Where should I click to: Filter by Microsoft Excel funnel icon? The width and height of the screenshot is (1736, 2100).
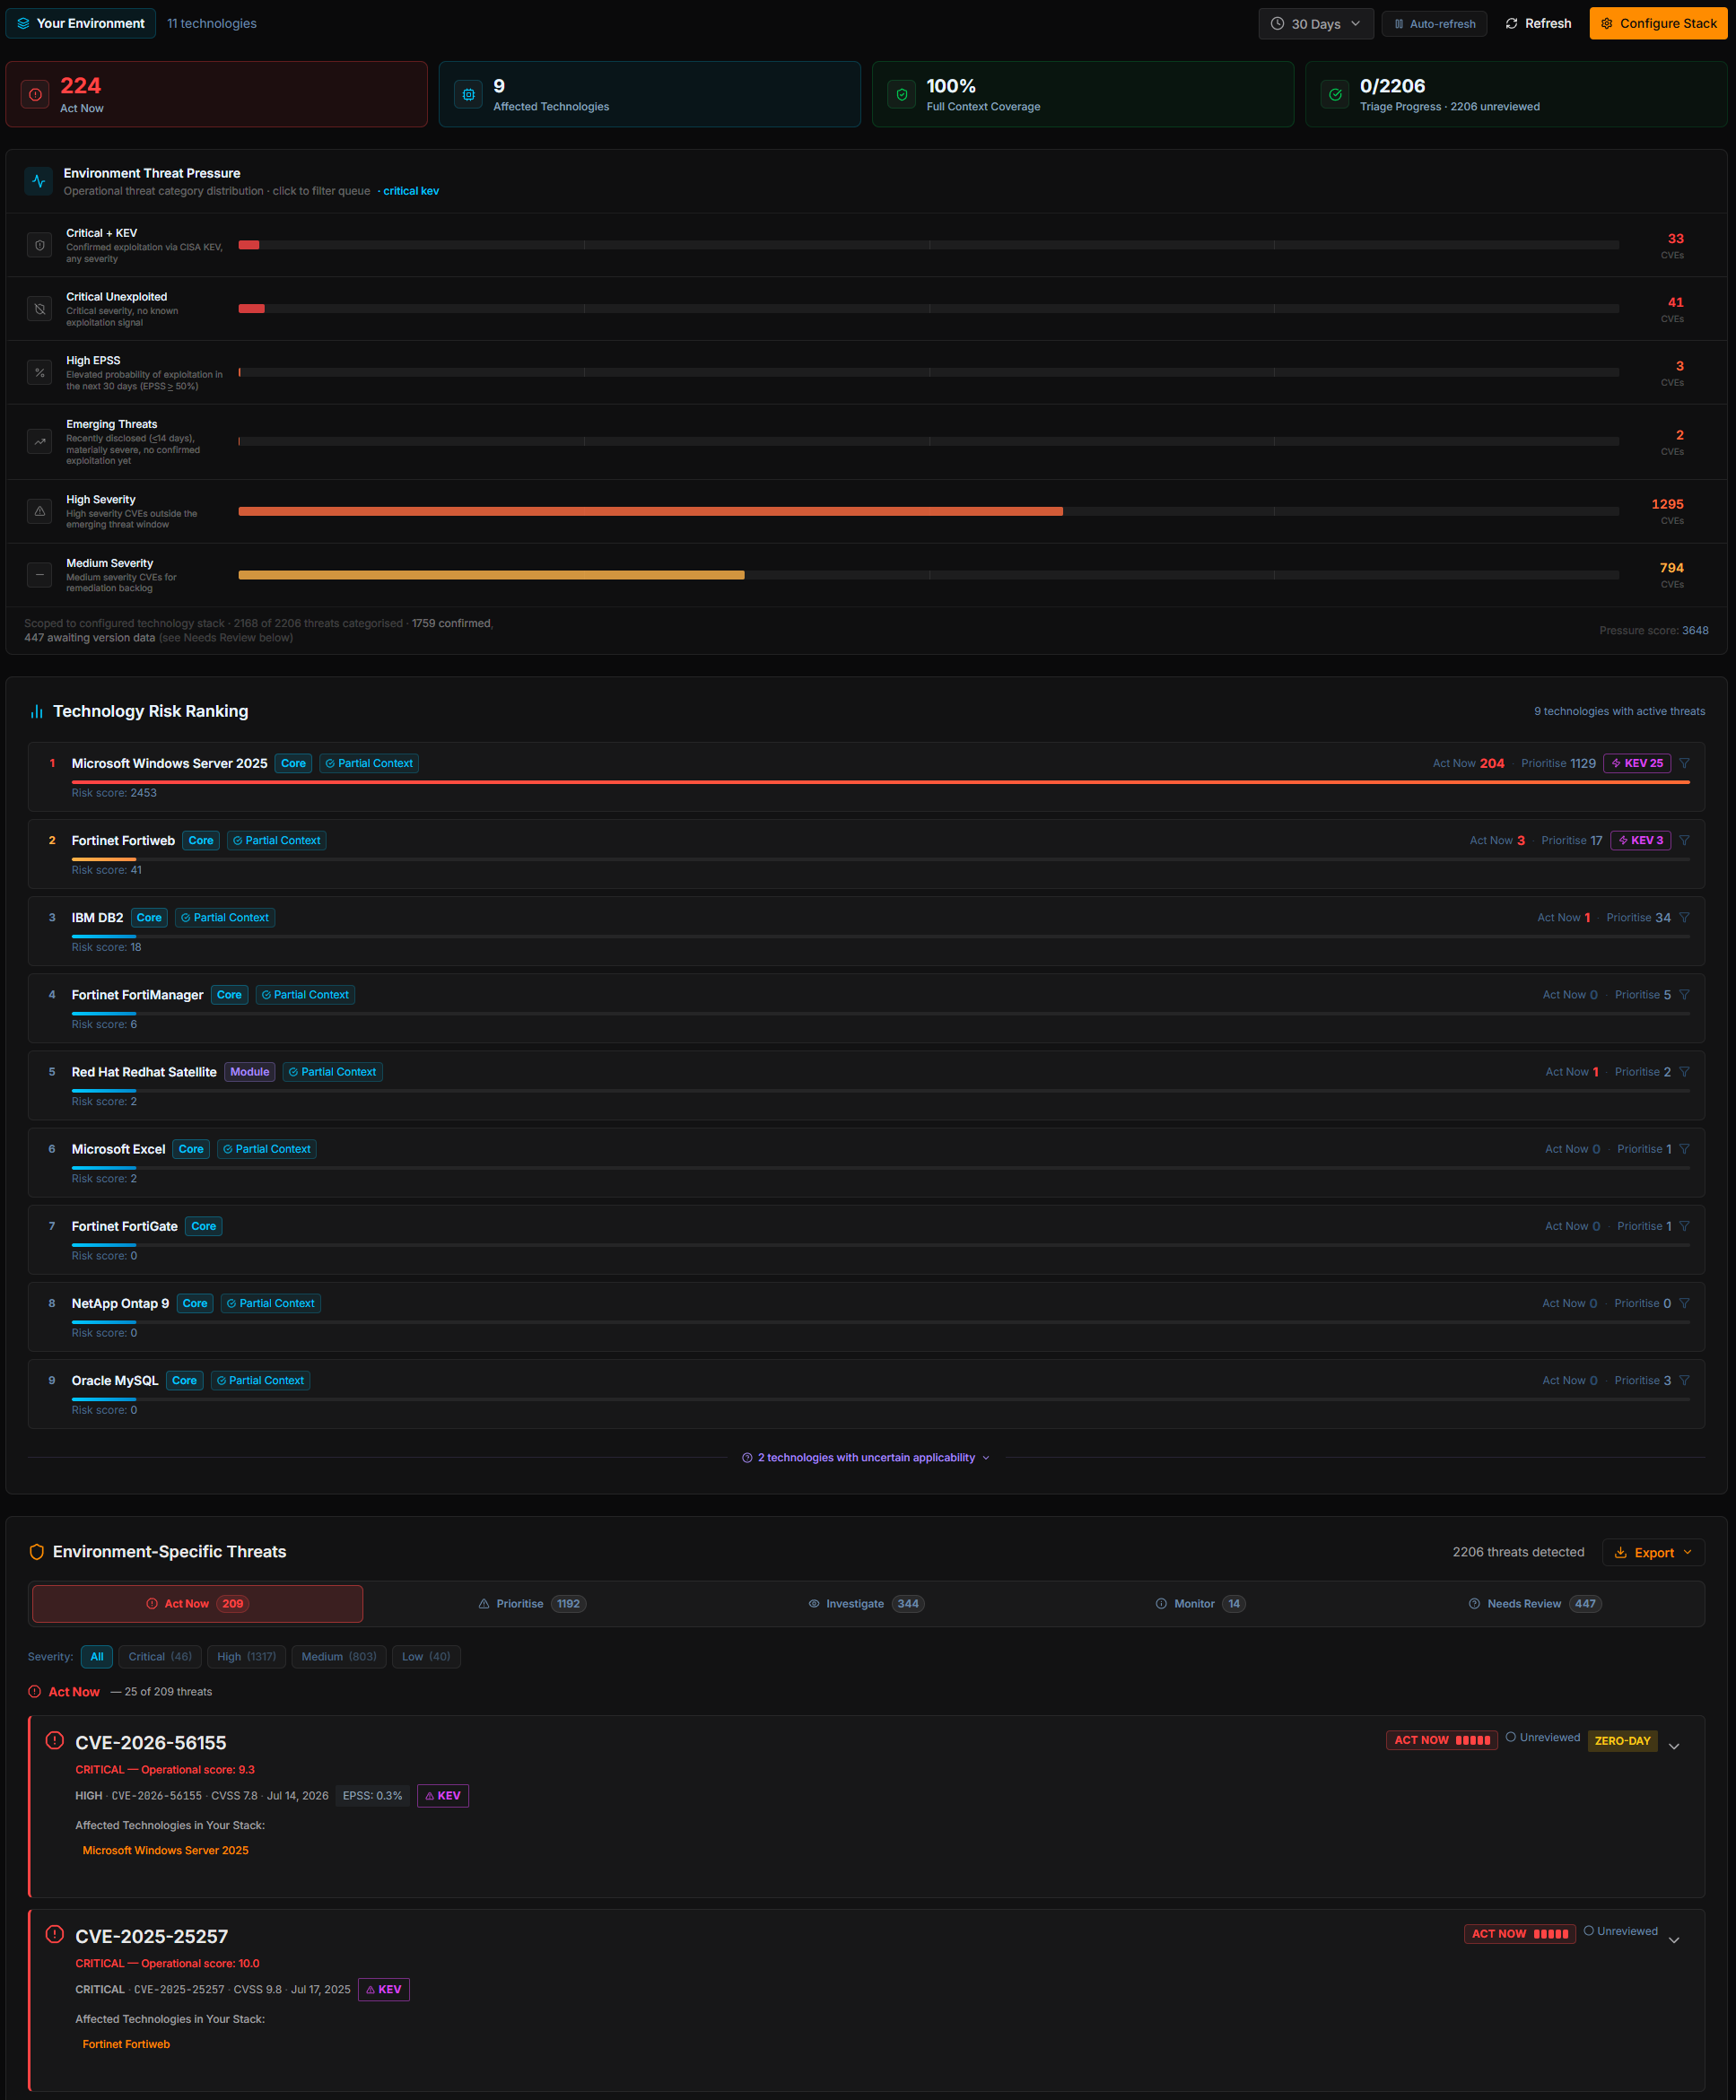point(1684,1148)
